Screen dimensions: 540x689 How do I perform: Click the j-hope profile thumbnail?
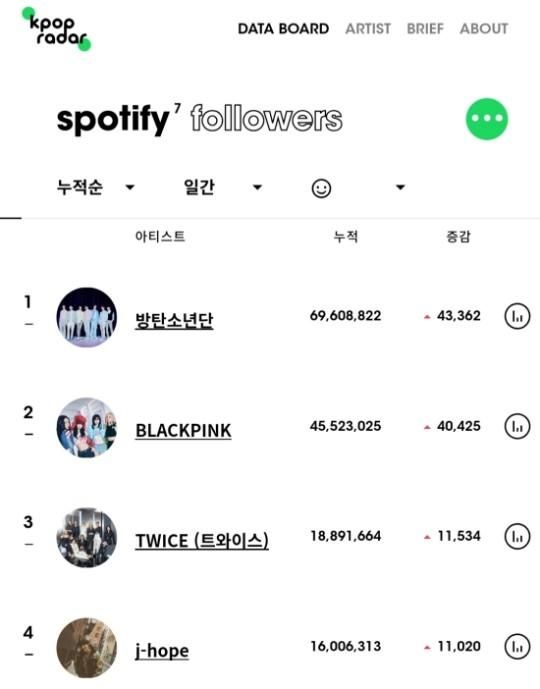87,648
